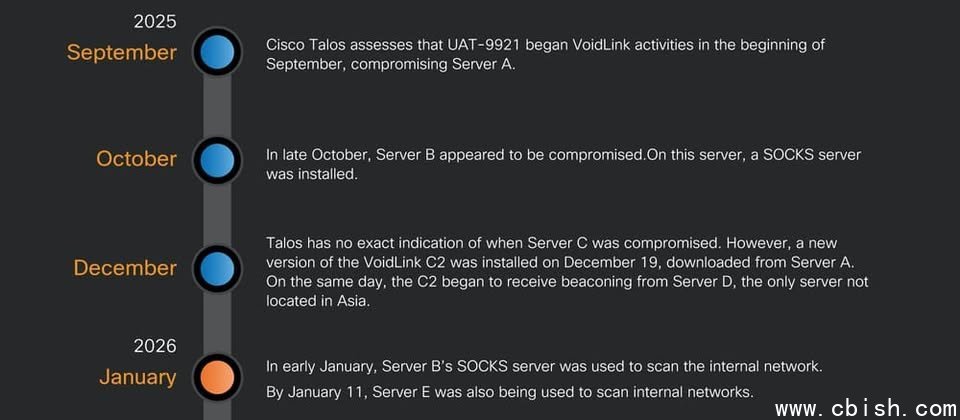Click the 2026 year heading
The height and width of the screenshot is (420, 960).
tap(154, 346)
